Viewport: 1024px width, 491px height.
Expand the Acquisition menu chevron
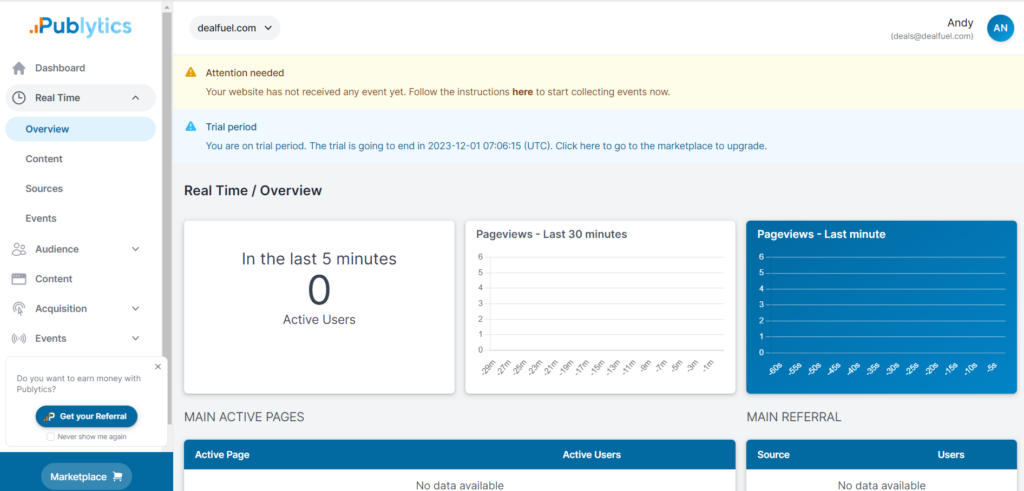[x=136, y=309]
